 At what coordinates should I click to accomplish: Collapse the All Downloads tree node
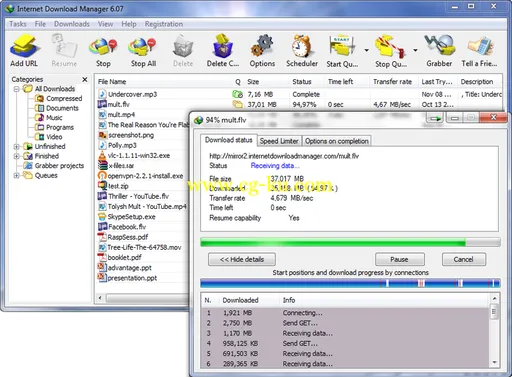[16, 89]
